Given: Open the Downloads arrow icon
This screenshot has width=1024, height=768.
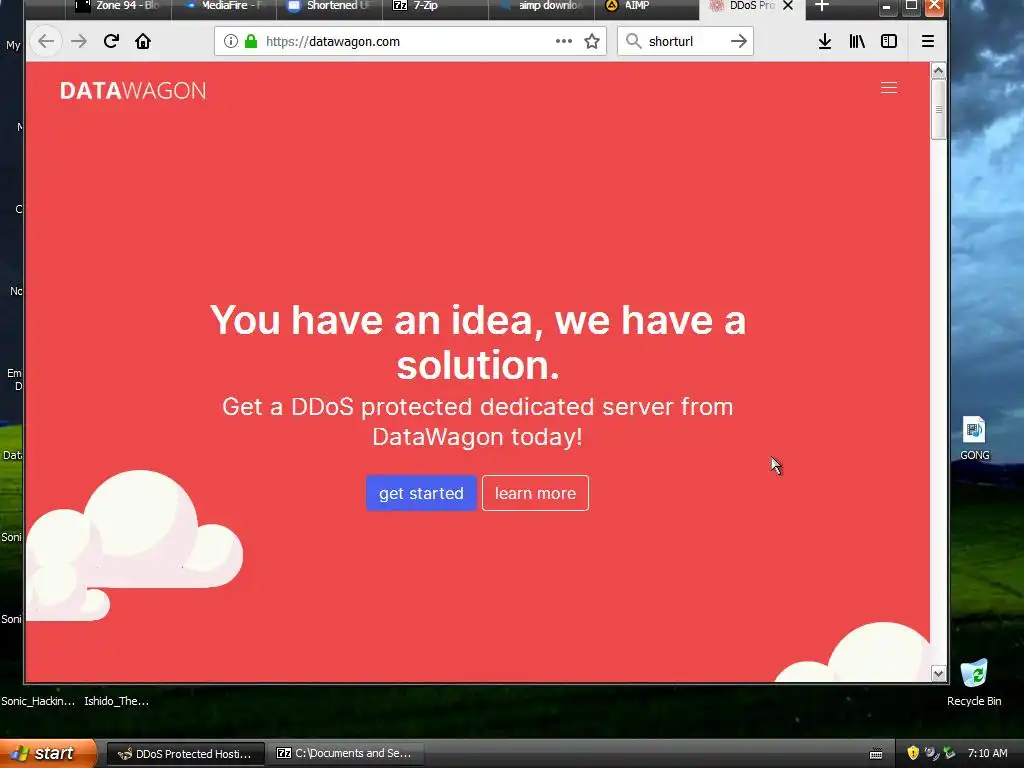Looking at the screenshot, I should [x=825, y=41].
